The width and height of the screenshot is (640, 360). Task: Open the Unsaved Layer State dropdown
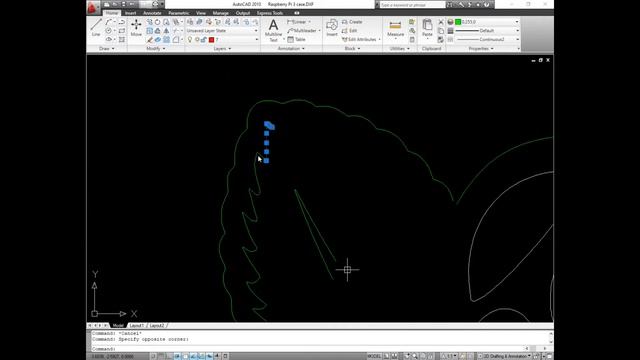[222, 31]
